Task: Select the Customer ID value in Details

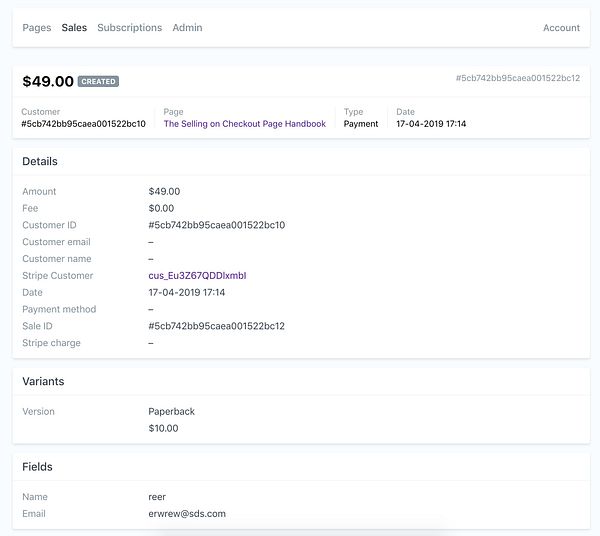Action: (x=217, y=225)
